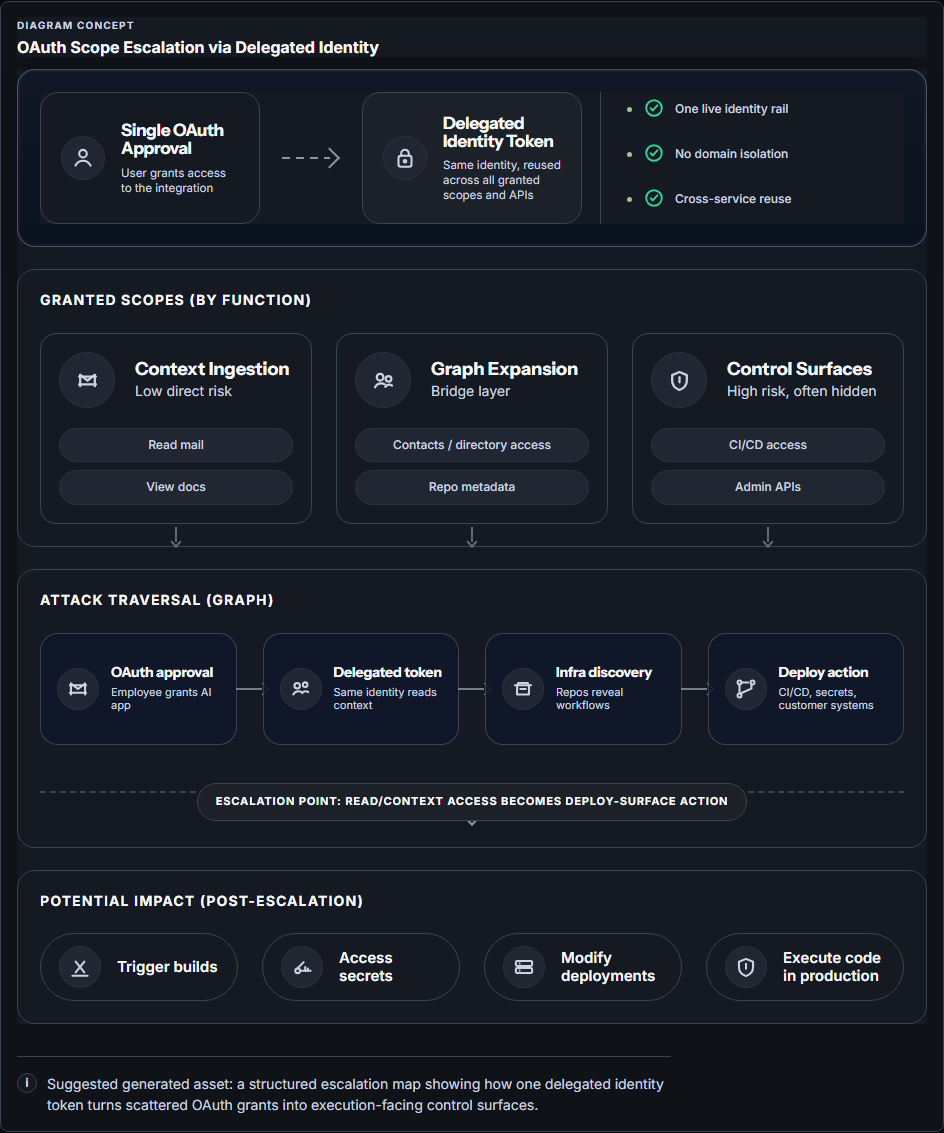Screen dimensions: 944x1133
Task: Click the Access secrets impact pill
Action: click(361, 967)
